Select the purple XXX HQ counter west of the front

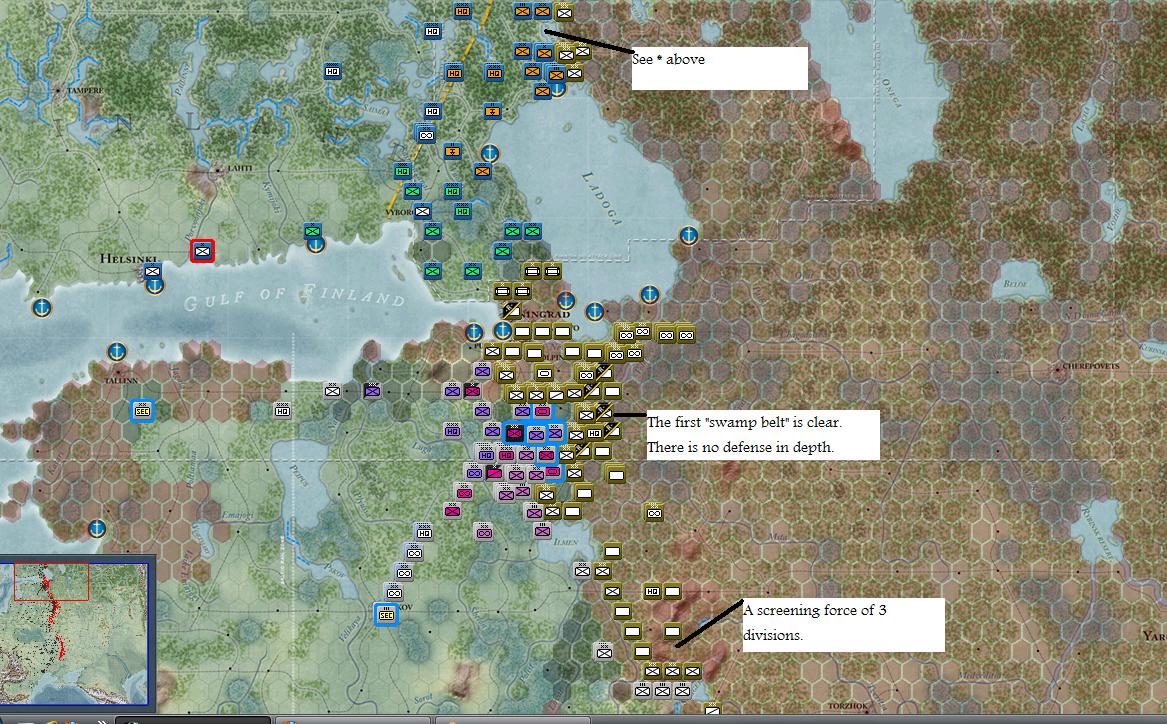point(452,430)
